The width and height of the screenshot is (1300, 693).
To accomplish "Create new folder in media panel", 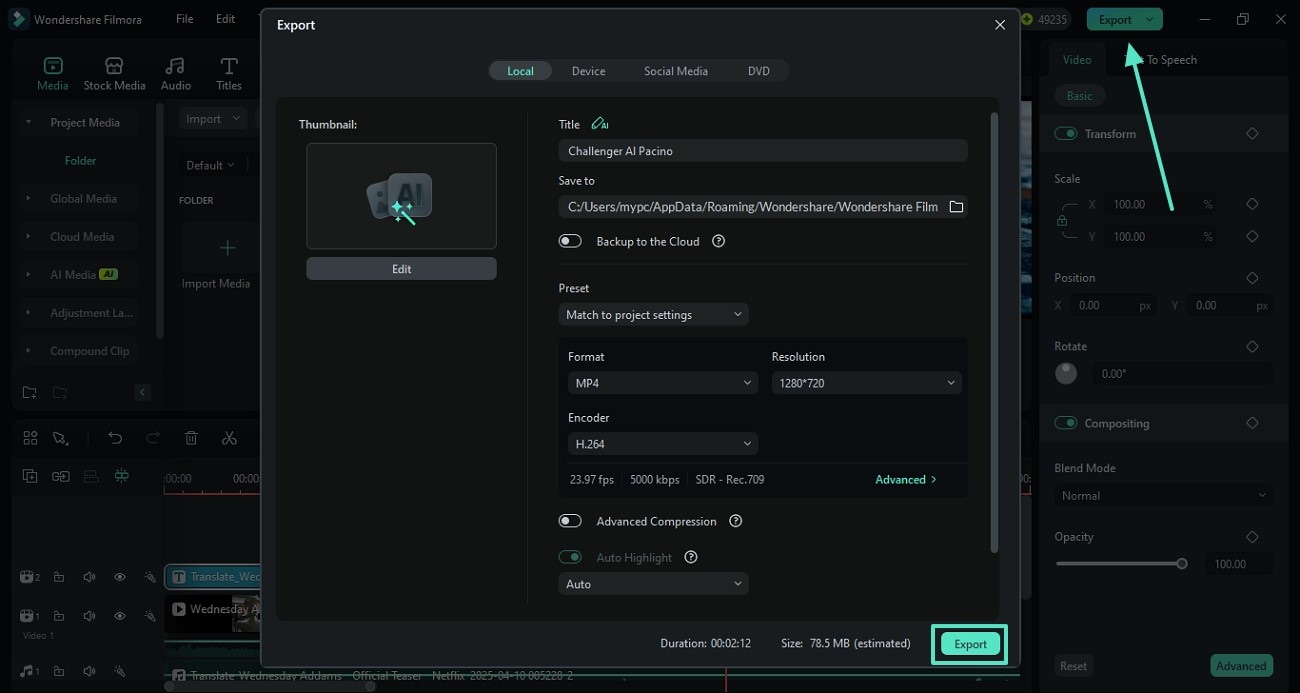I will click(30, 392).
